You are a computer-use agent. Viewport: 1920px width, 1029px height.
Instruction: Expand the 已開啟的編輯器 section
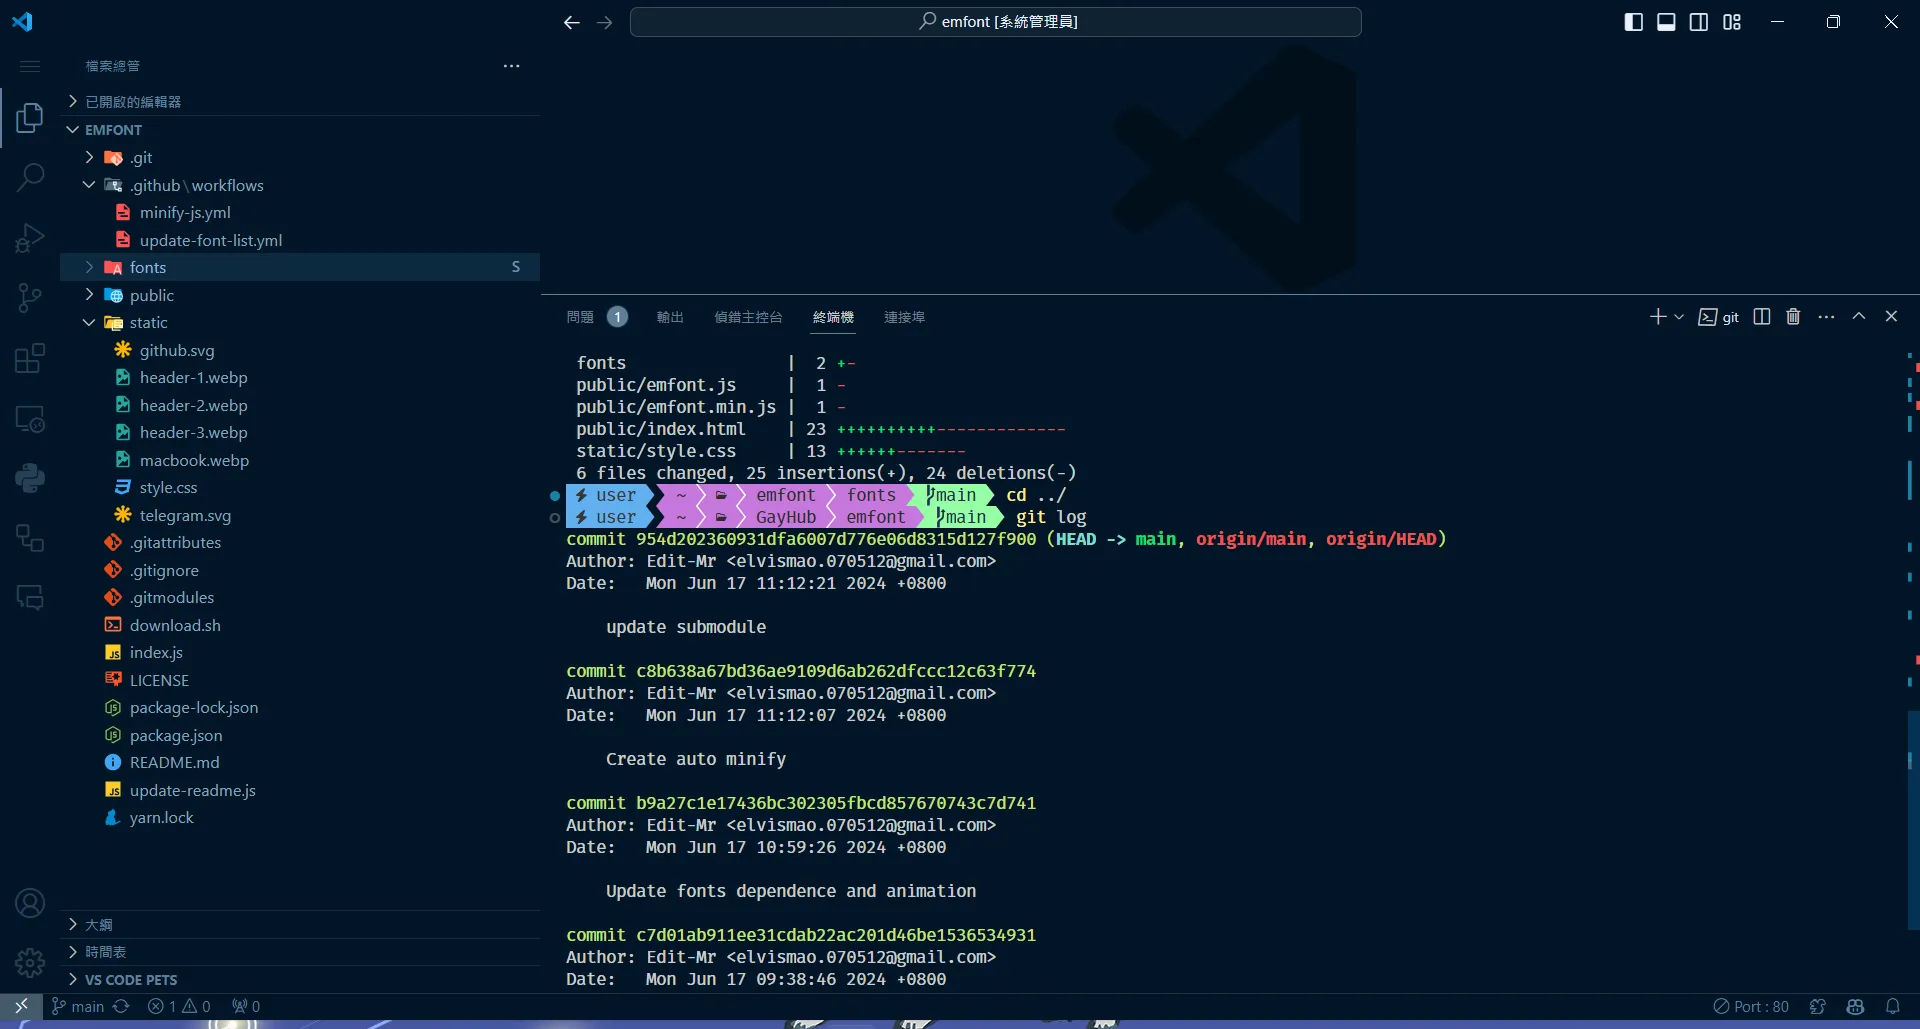coord(300,102)
